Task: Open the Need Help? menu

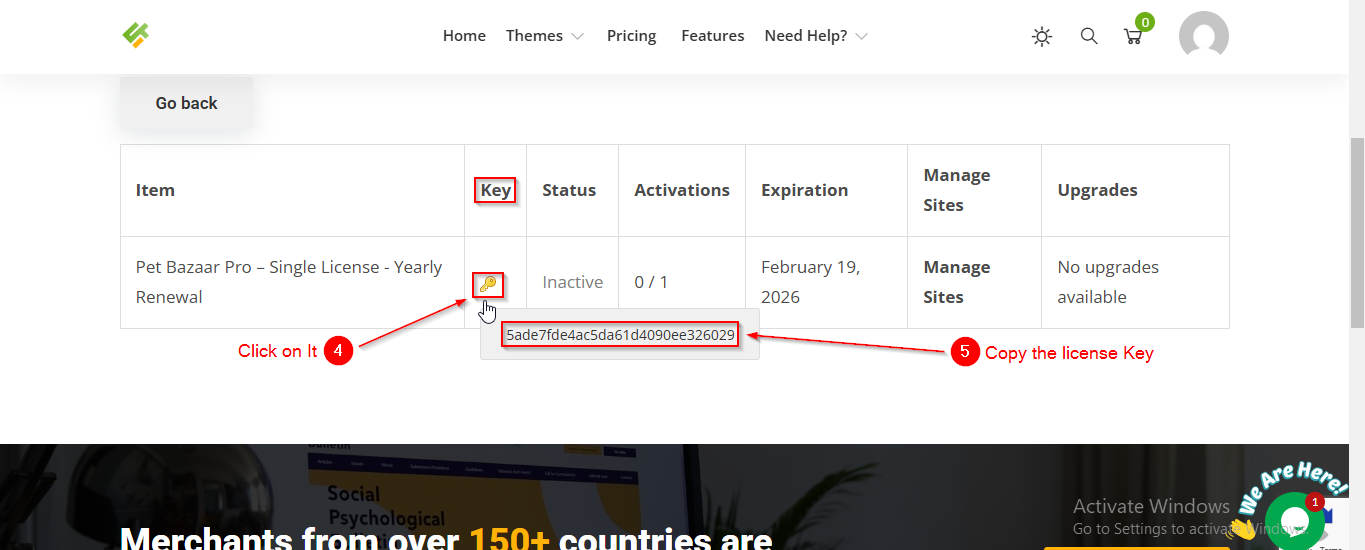Action: coord(806,36)
